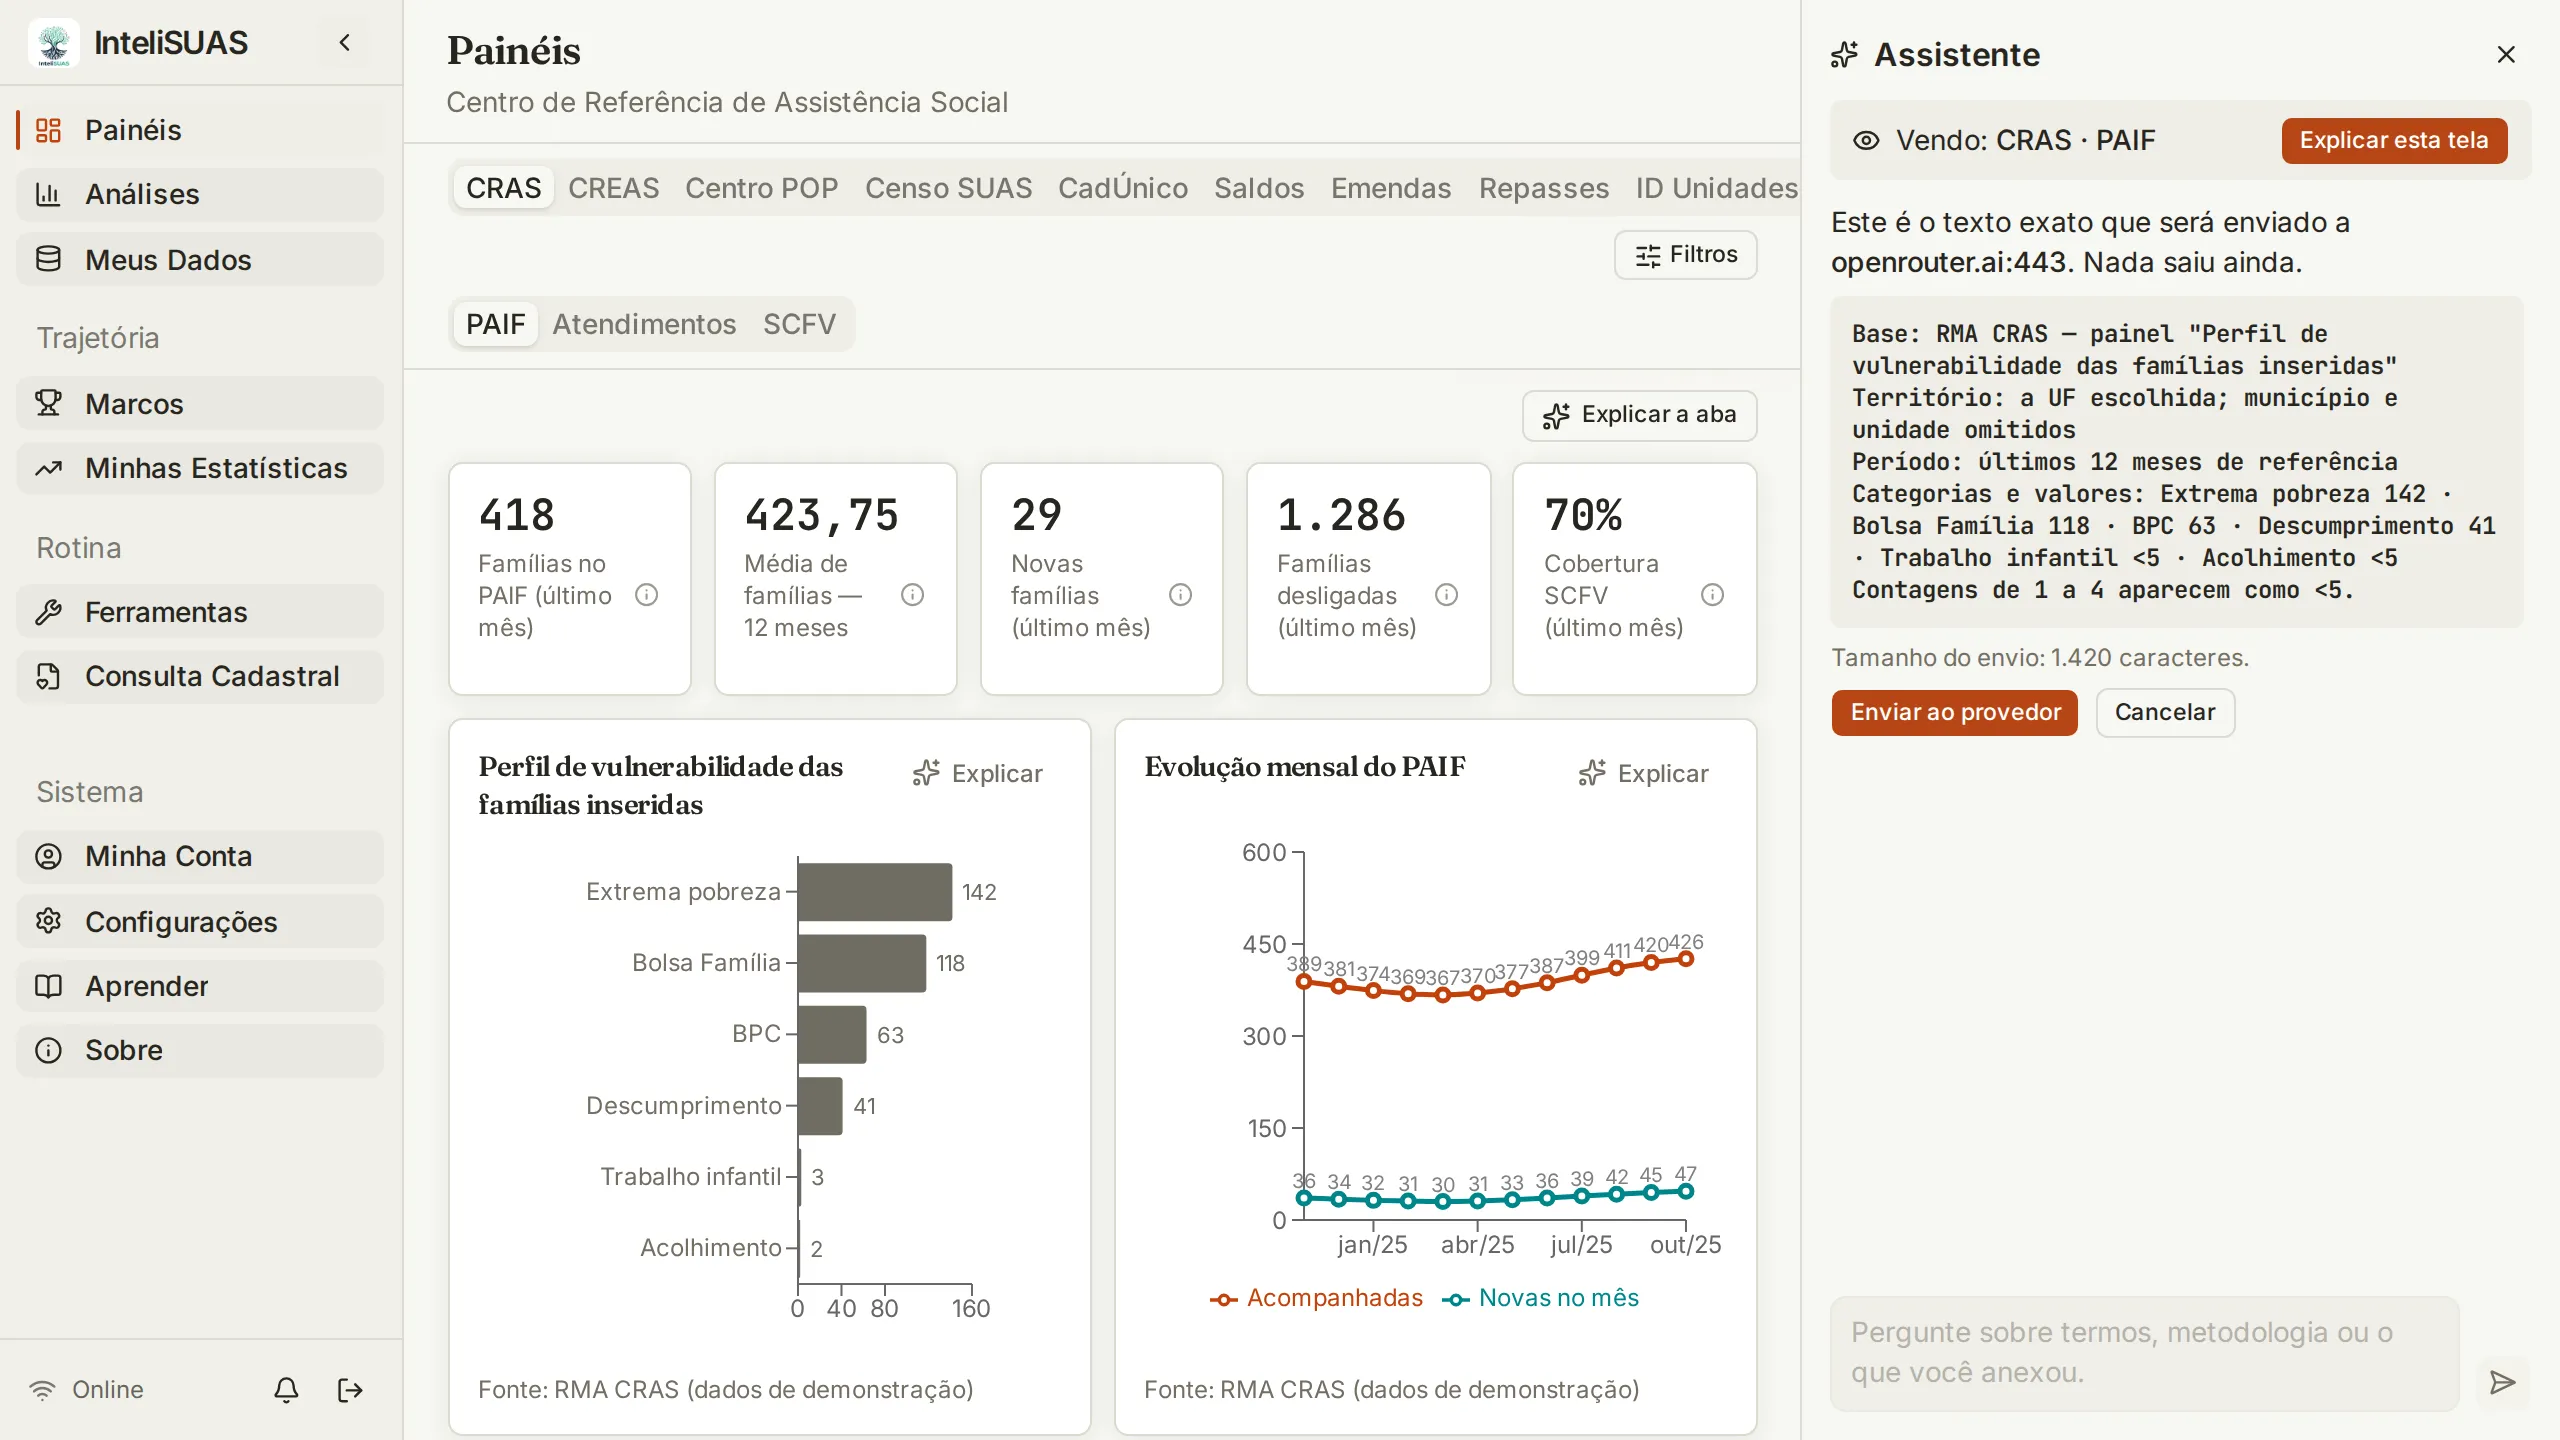The width and height of the screenshot is (2560, 1440).
Task: Open Minhas Estatísticas
Action: [200, 468]
